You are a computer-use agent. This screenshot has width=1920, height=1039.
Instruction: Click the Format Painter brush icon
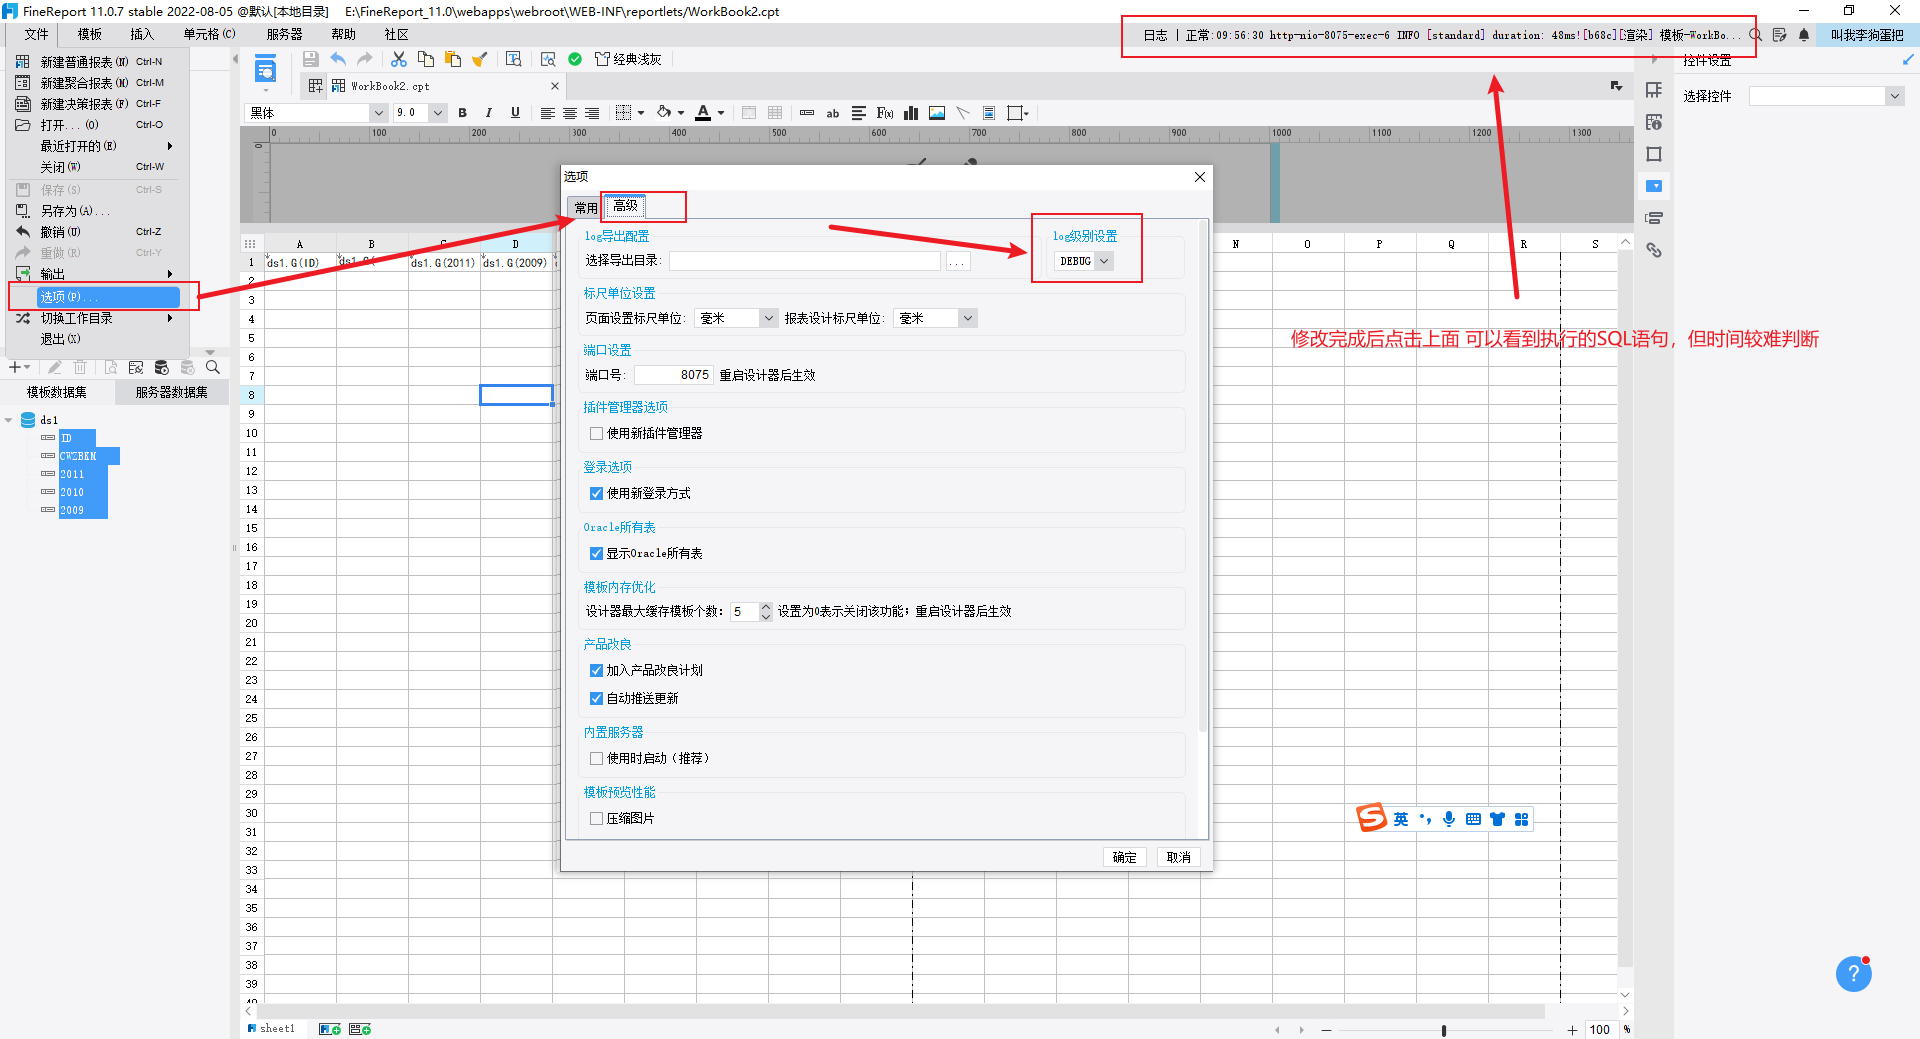480,59
